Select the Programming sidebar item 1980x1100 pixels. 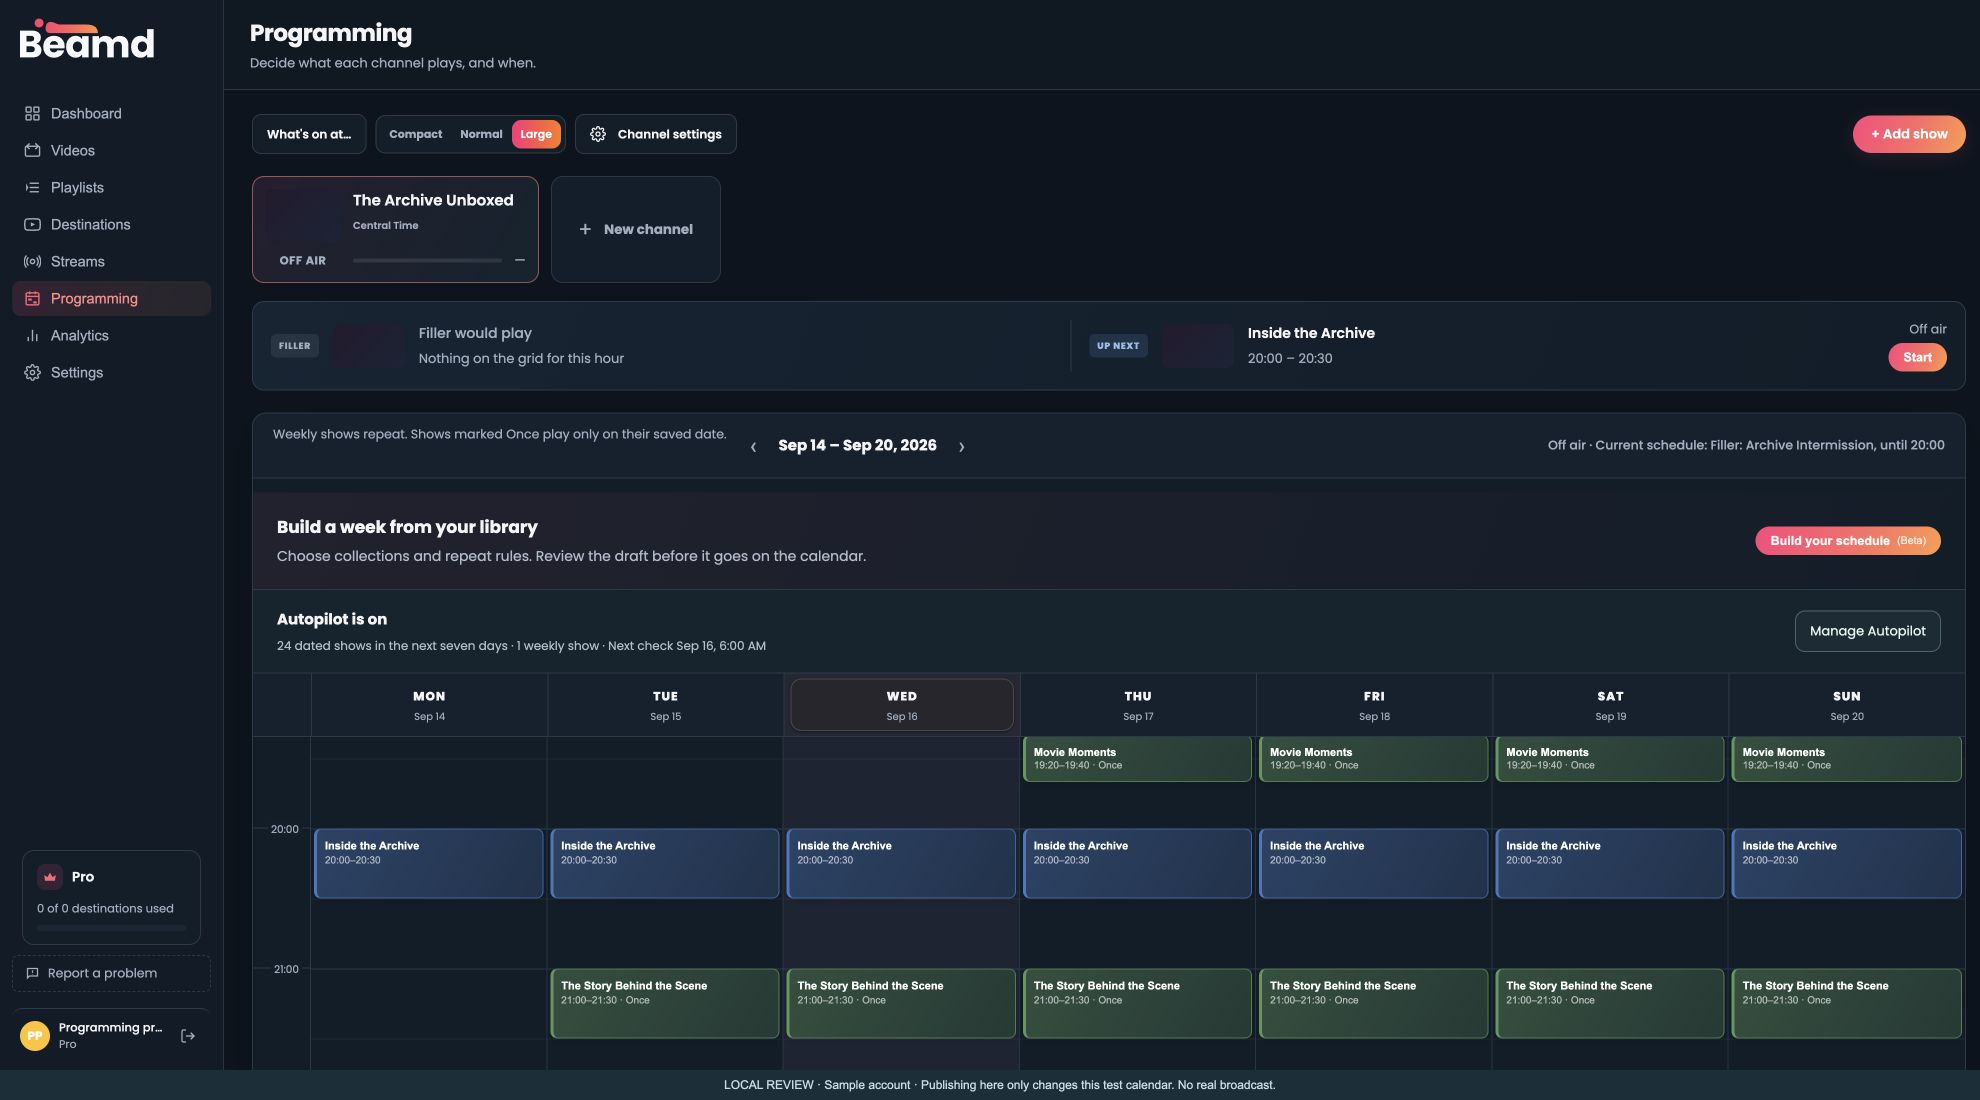(111, 299)
